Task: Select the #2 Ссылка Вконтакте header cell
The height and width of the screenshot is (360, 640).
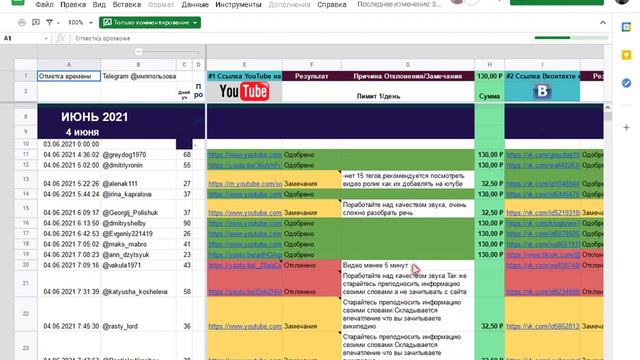Action: (542, 76)
